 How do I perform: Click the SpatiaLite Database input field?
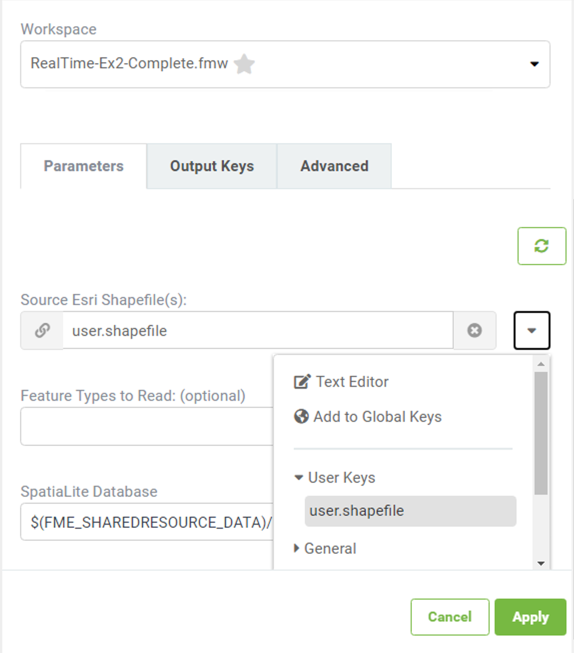[x=147, y=522]
